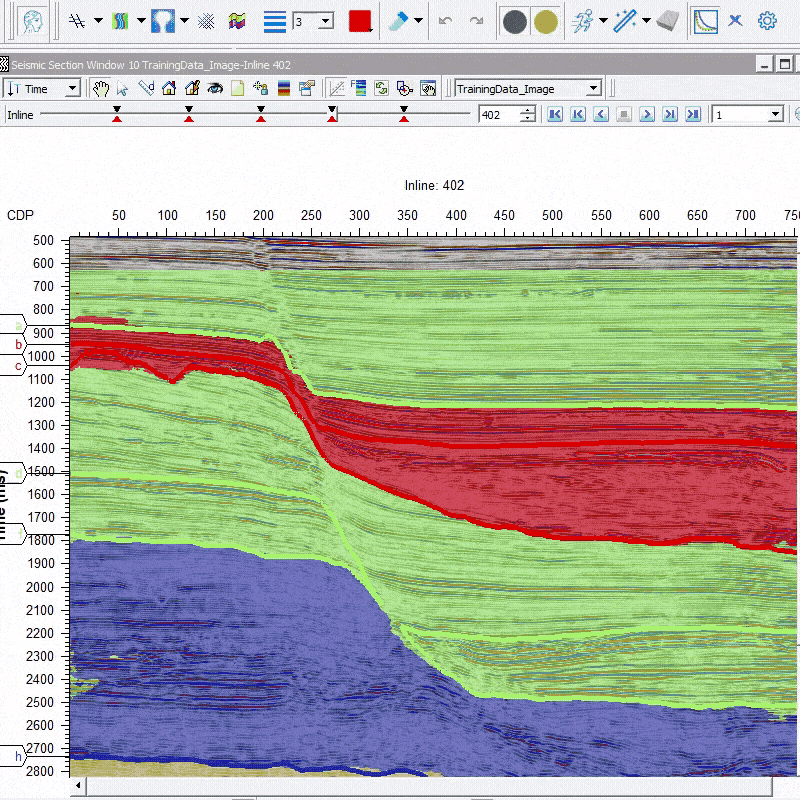Click the running figure auto-track icon
The image size is (800, 800).
583,21
